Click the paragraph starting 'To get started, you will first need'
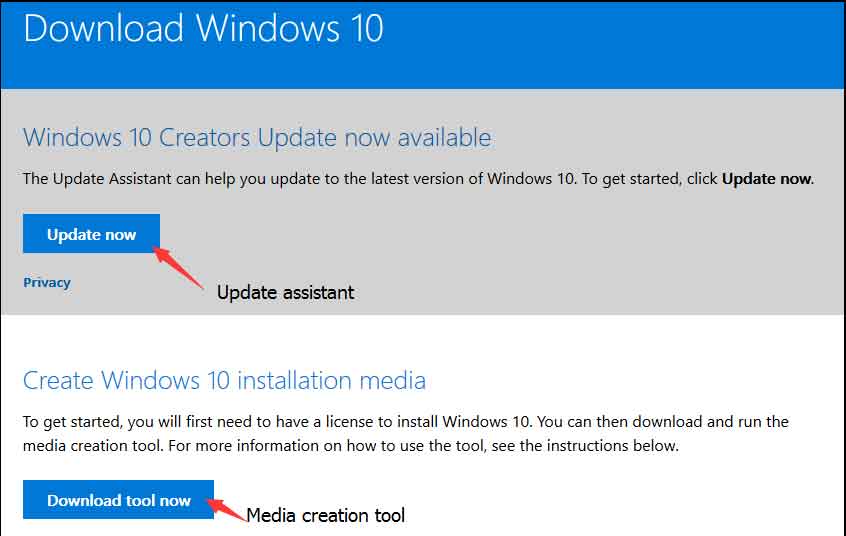This screenshot has height=536, width=846. 406,433
